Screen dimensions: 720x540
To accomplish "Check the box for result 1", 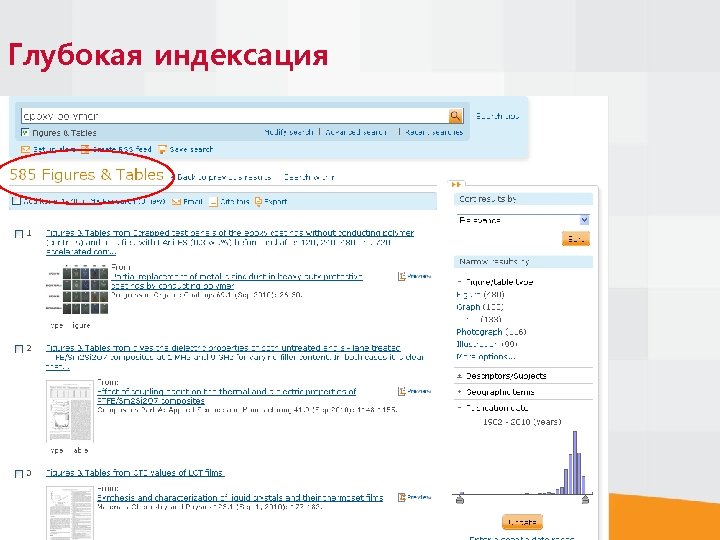I will click(x=19, y=234).
